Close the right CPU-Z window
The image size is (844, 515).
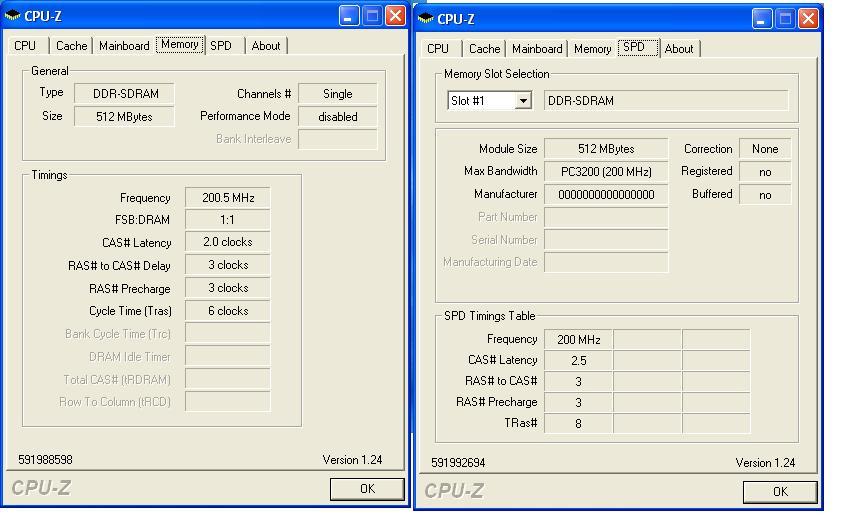point(808,19)
